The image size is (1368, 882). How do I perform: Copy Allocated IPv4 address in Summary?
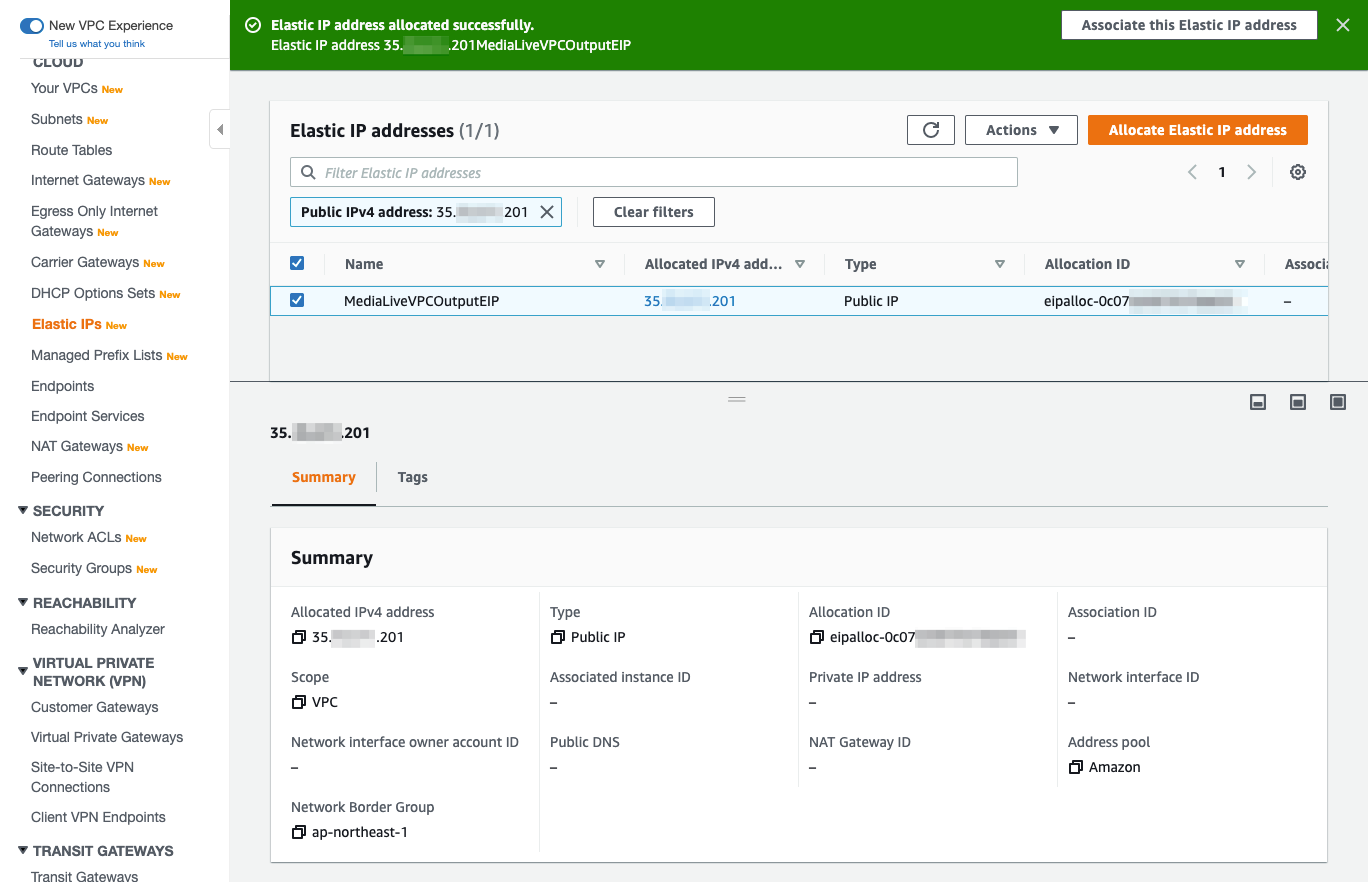point(298,637)
